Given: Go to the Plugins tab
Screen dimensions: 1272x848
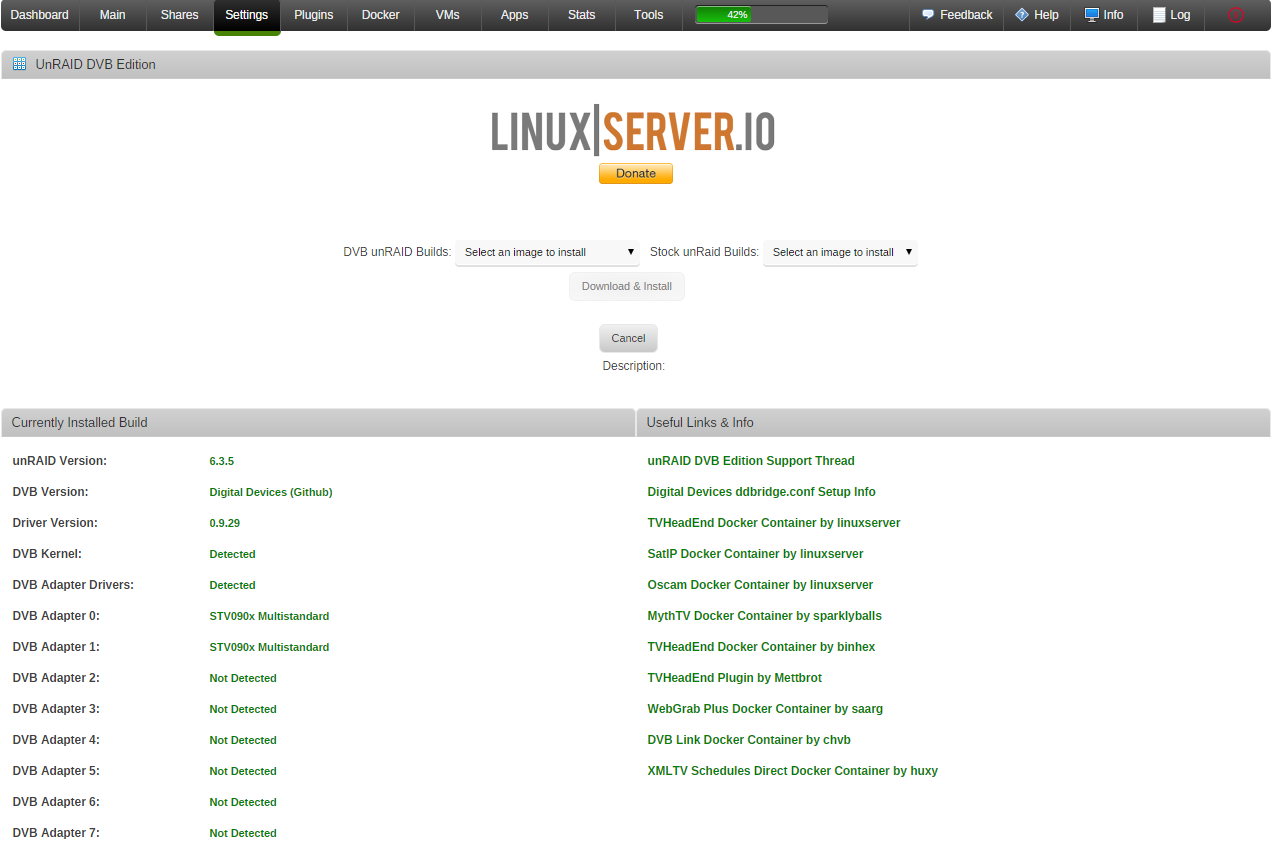Looking at the screenshot, I should [314, 15].
